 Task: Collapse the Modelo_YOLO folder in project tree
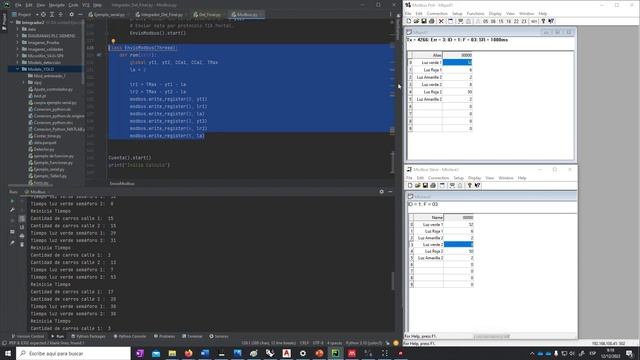pyautogui.click(x=18, y=69)
